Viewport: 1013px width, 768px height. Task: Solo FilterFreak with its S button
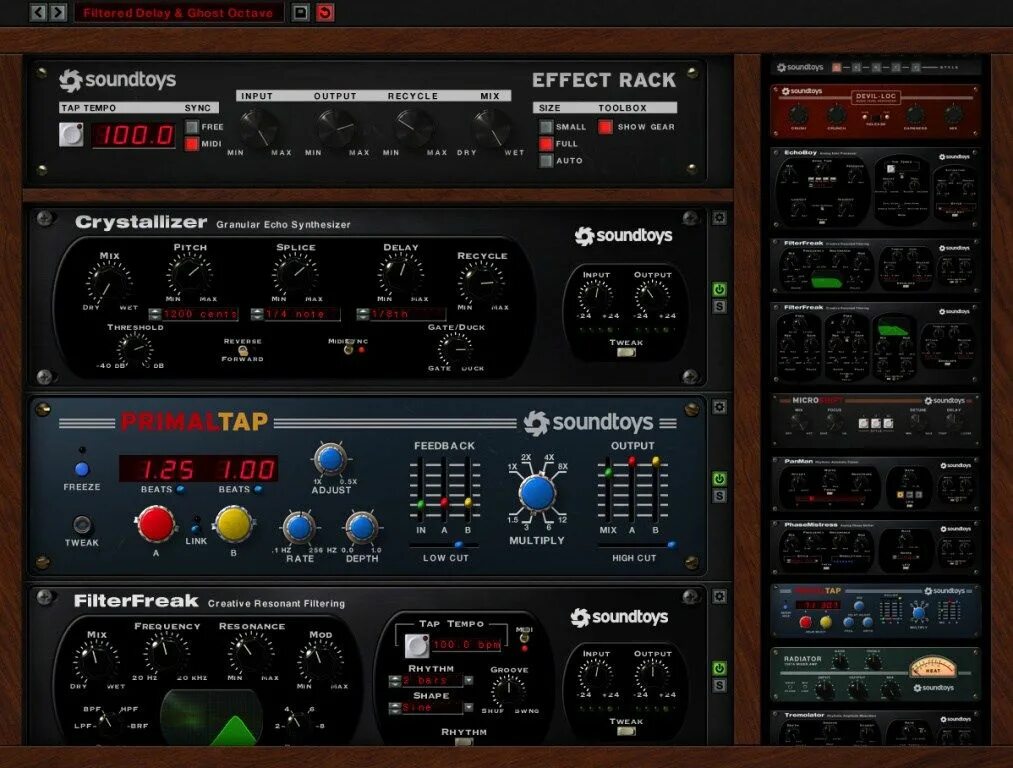click(719, 686)
